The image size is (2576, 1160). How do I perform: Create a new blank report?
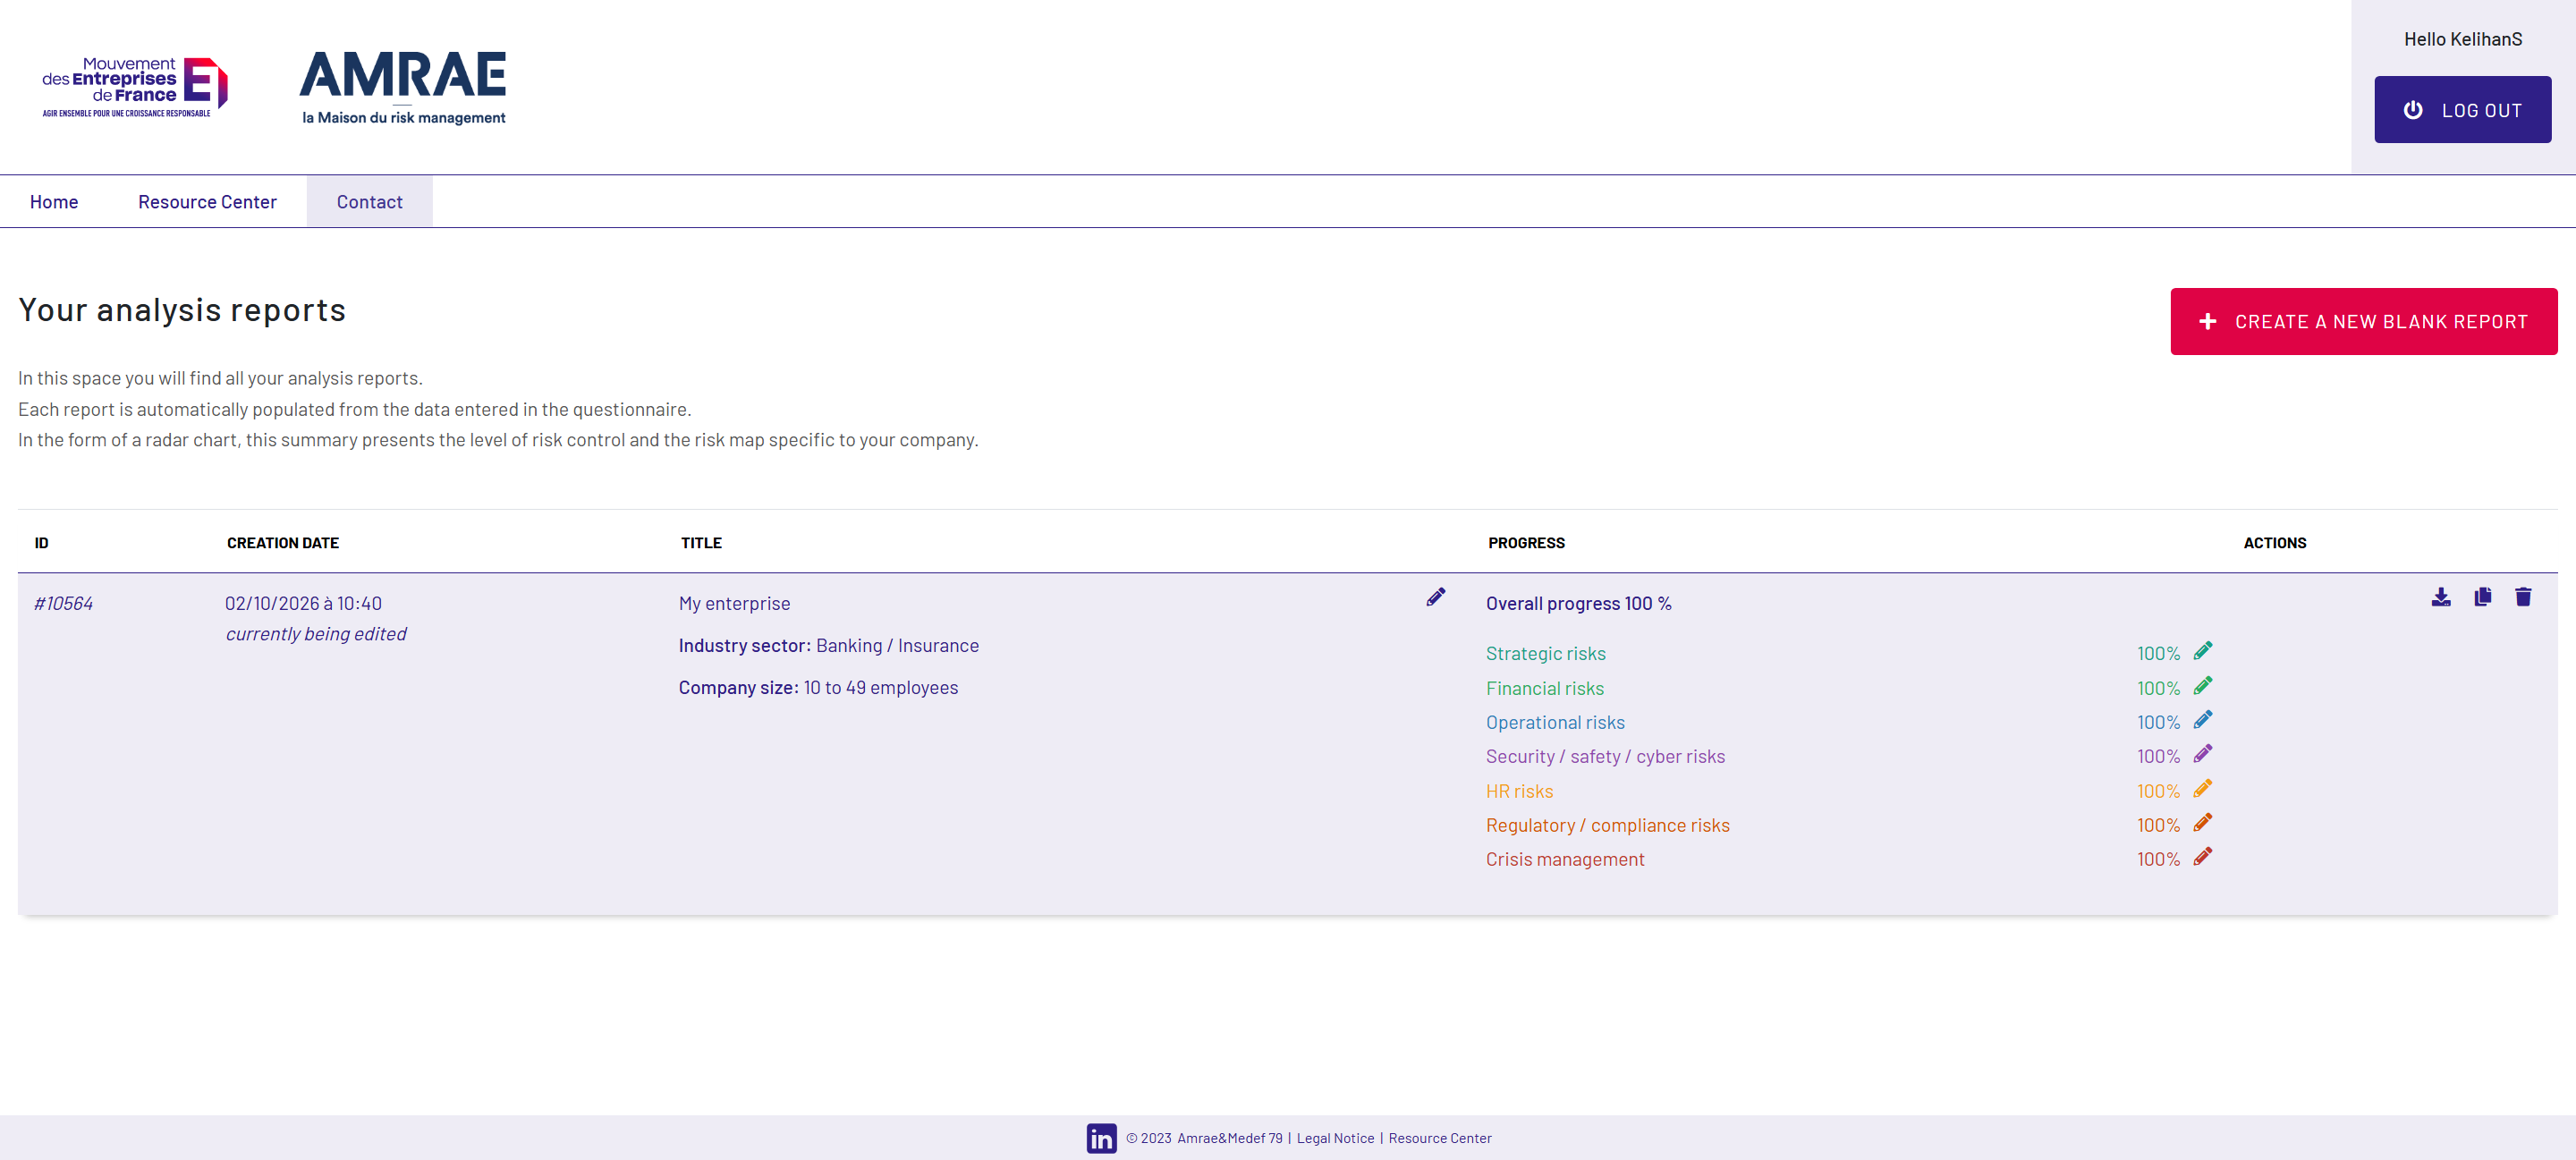[2363, 322]
